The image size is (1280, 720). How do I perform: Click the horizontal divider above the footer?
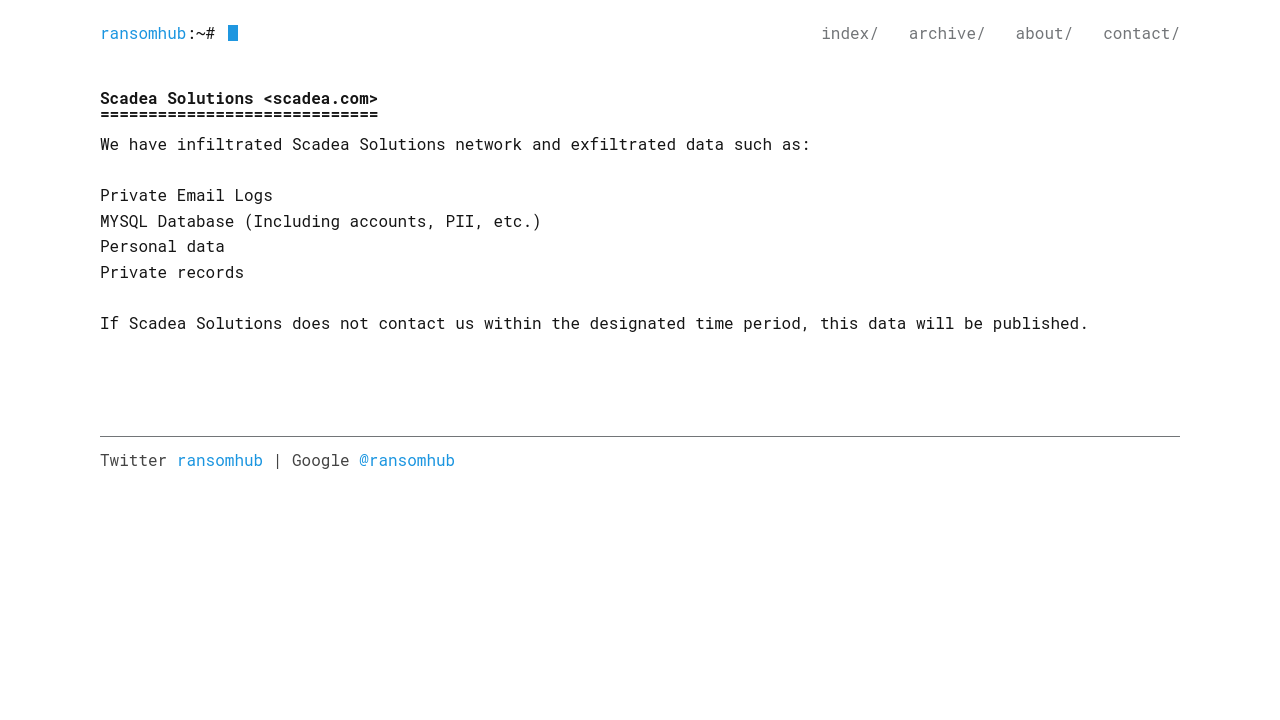[640, 436]
